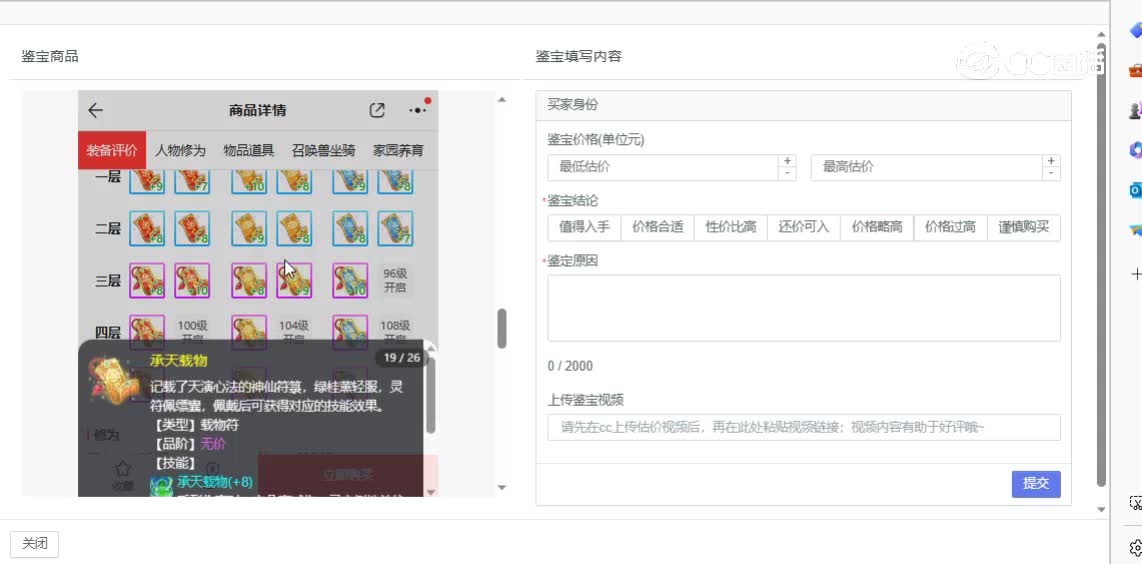Screen dimensions: 1142x564
Task: Click the 关闭 button at bottom left
Action: 35,543
